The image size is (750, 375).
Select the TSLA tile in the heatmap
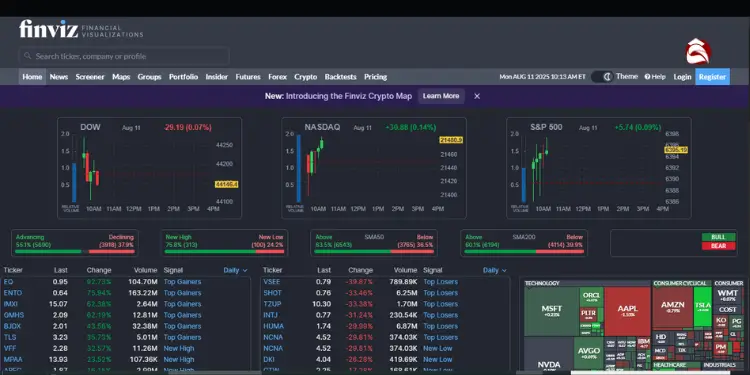[x=703, y=307]
